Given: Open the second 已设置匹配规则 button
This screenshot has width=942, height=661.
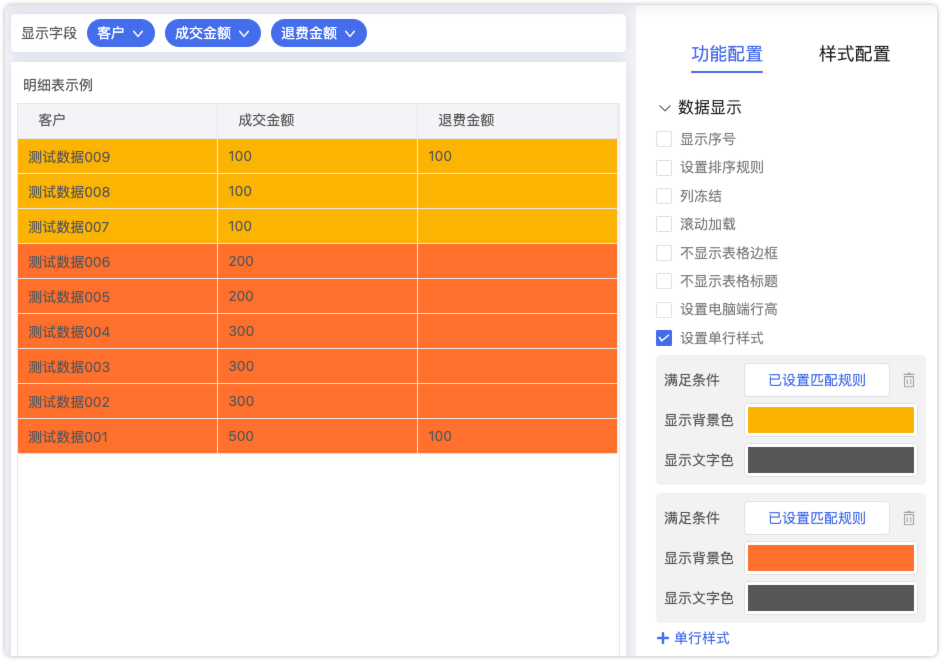Looking at the screenshot, I should tap(816, 518).
